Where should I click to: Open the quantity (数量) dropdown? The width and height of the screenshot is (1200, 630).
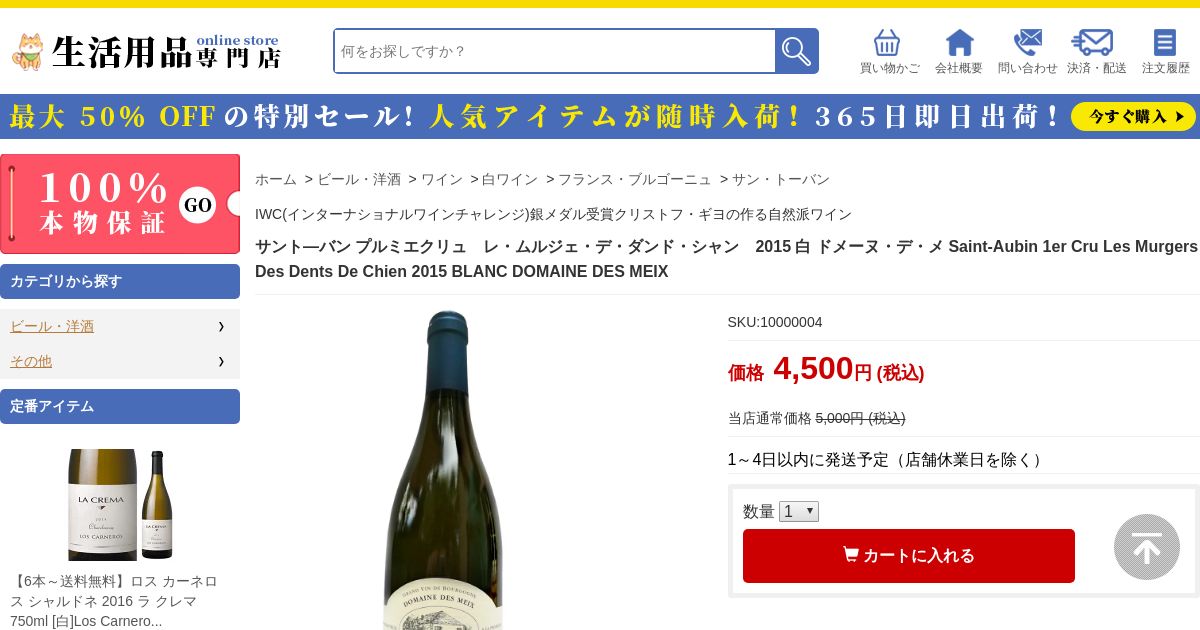799,511
